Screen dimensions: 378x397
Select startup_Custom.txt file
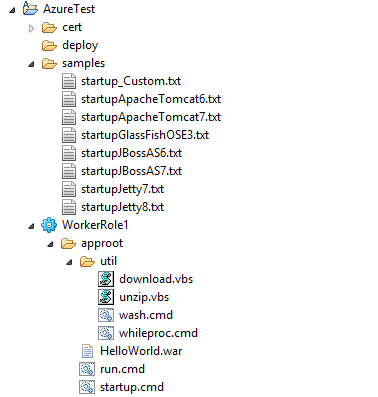coord(131,81)
